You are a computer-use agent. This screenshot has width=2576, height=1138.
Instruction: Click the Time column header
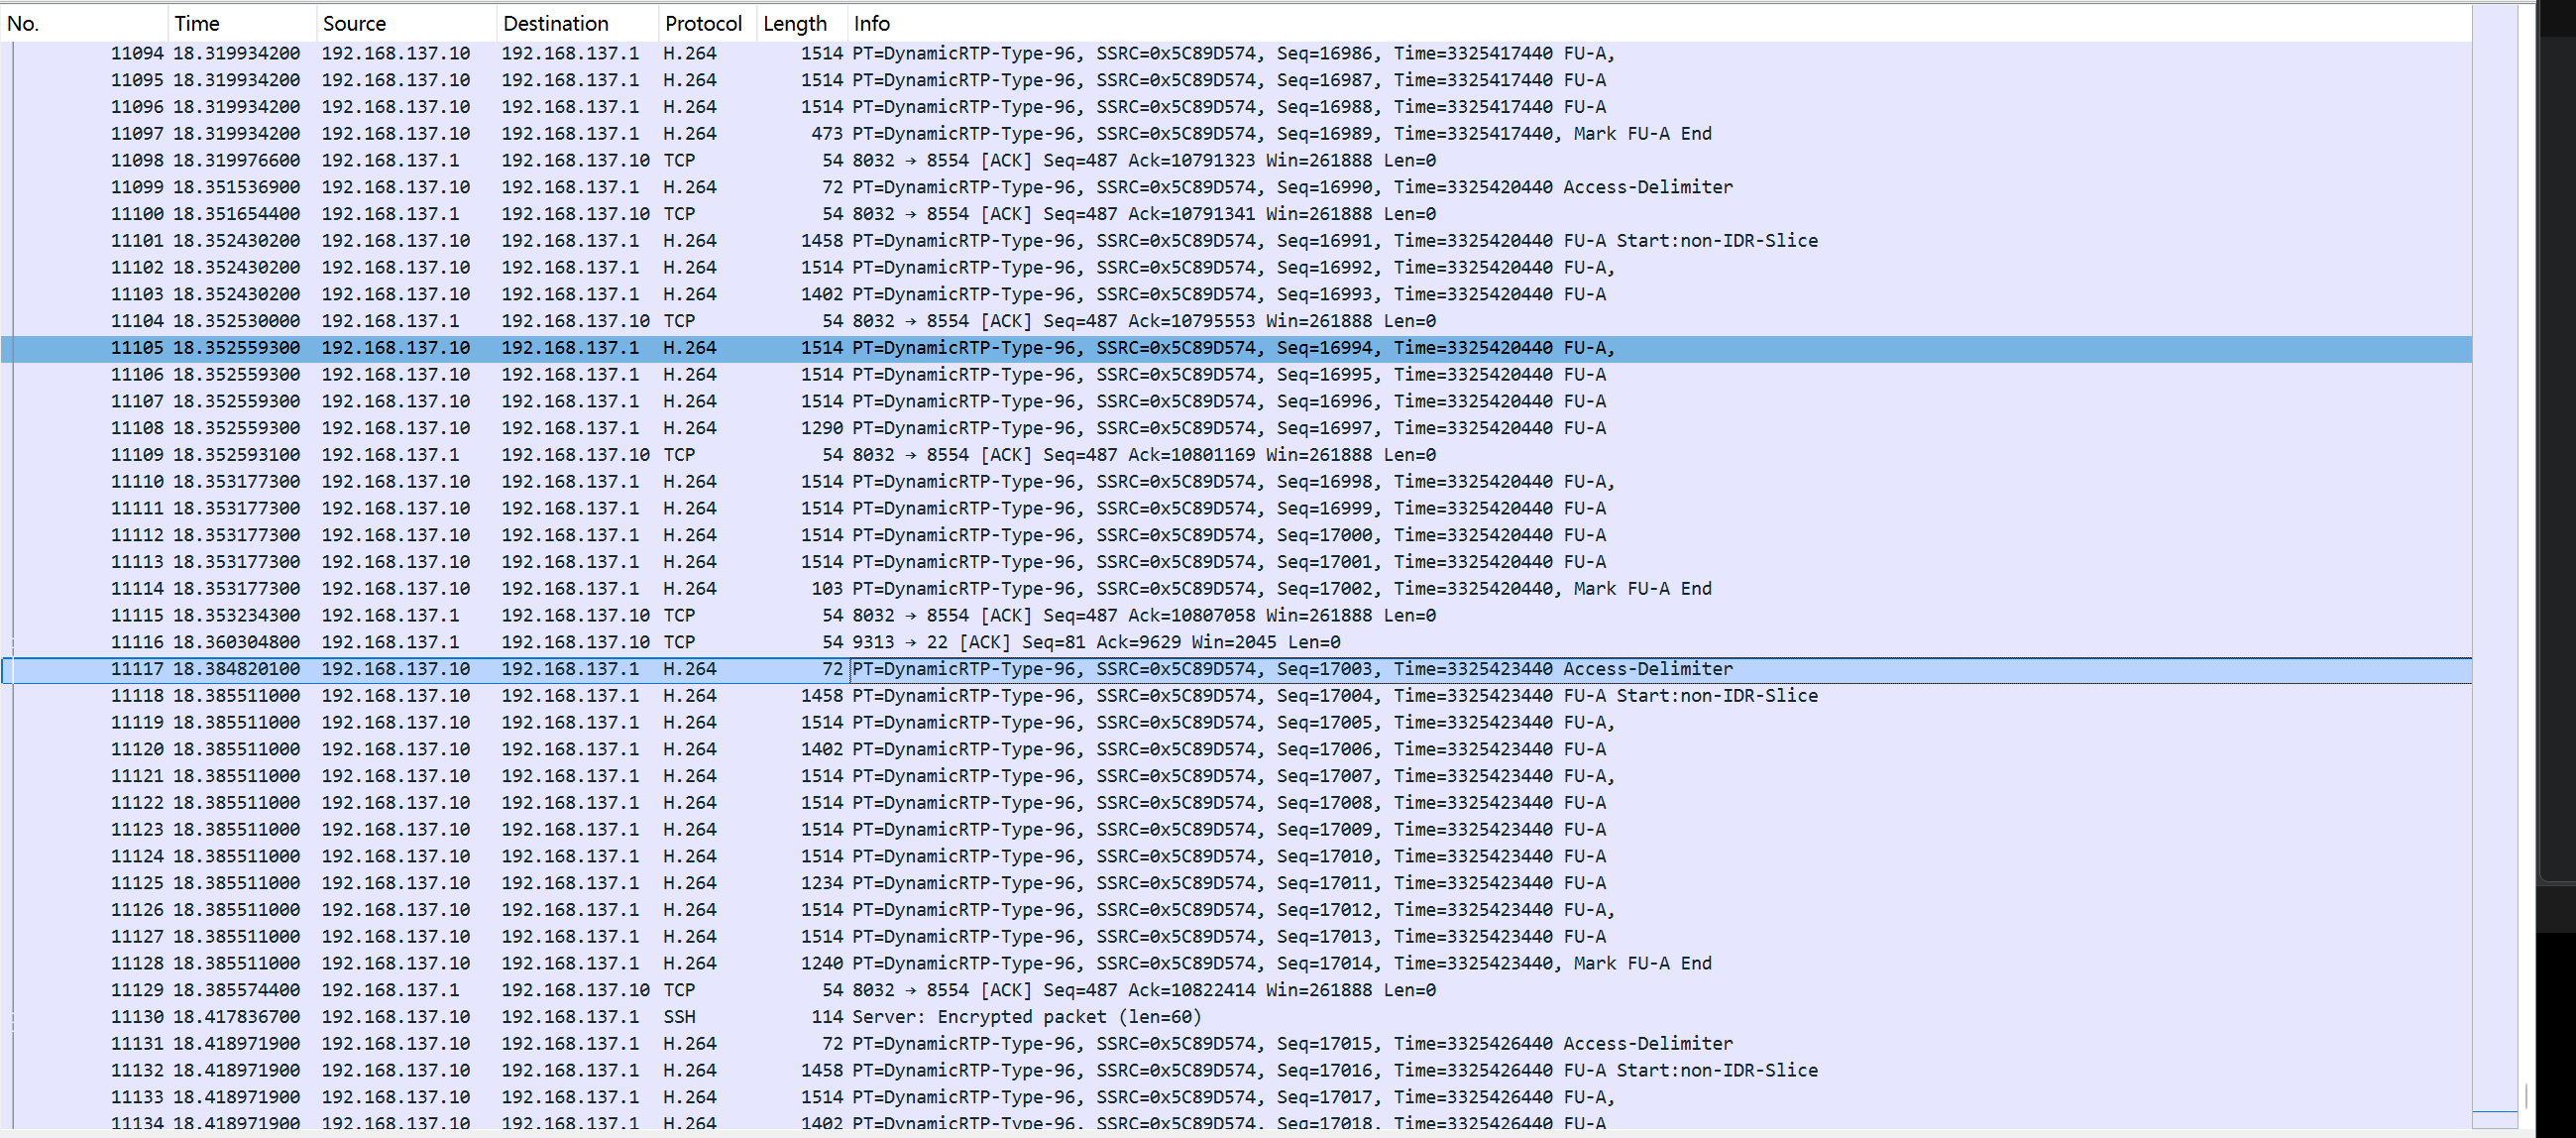[x=197, y=23]
